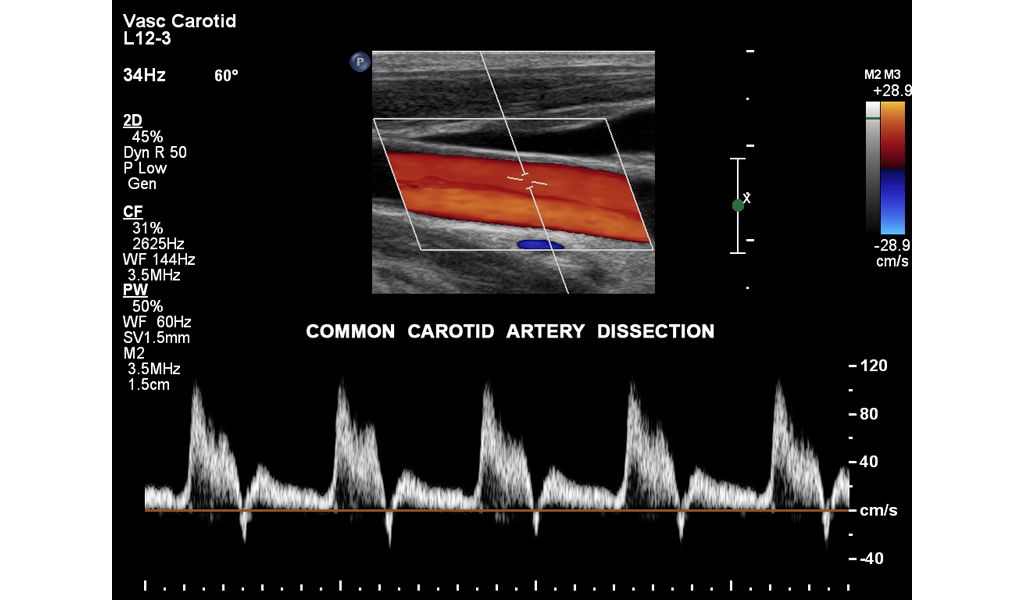Screen dimensions: 1024x600
Task: Click the 'Vasc Carotid' preset label
Action: point(180,21)
